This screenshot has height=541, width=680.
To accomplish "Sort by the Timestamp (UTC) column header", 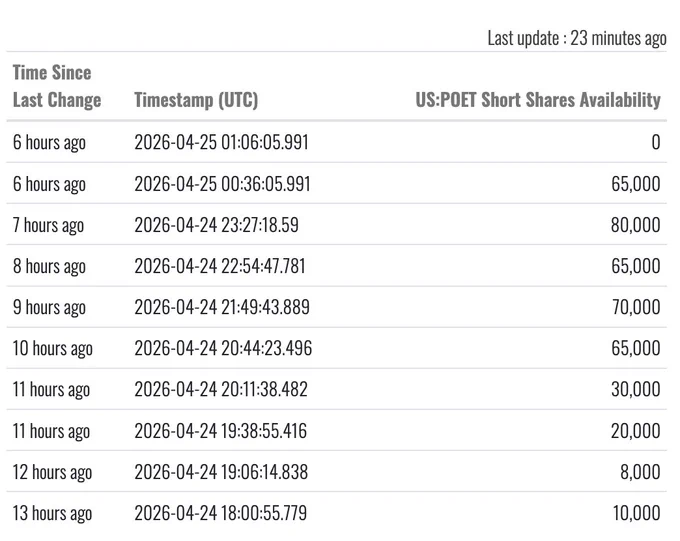I will tap(196, 100).
